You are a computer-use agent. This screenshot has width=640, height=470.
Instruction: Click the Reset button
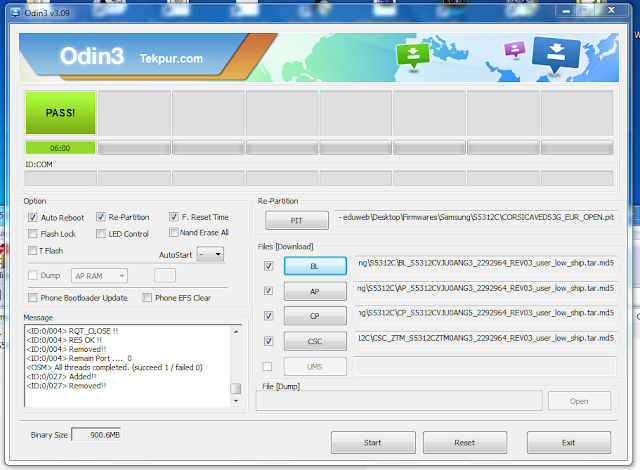pyautogui.click(x=465, y=442)
